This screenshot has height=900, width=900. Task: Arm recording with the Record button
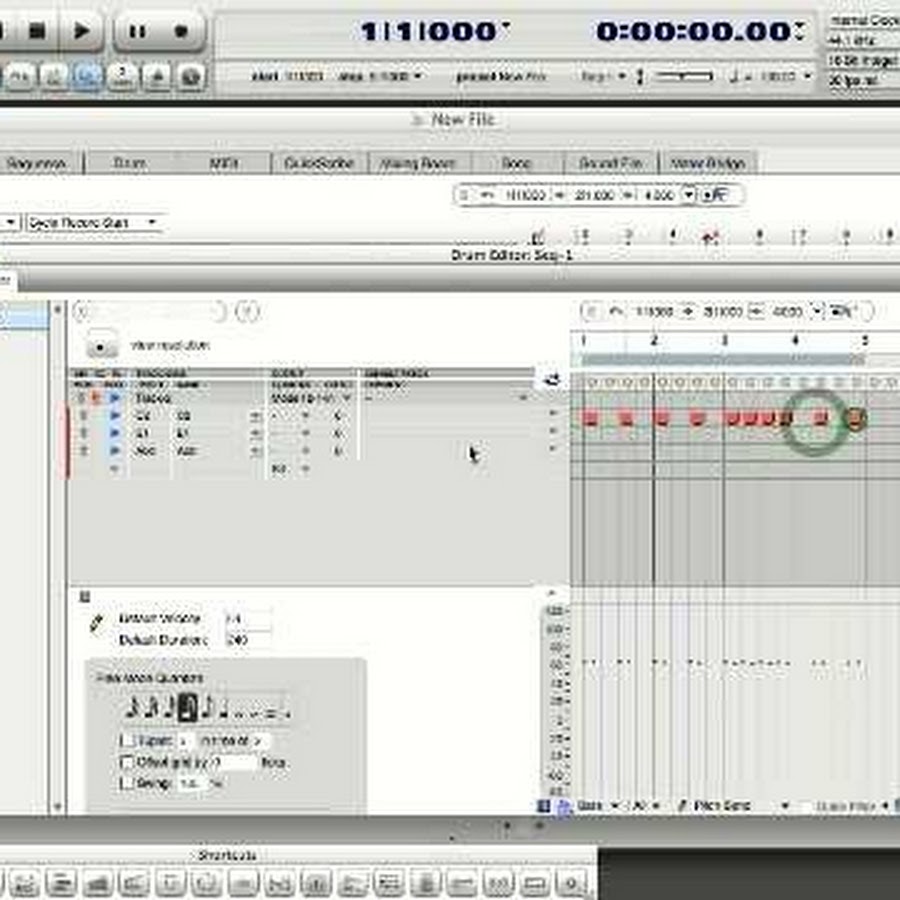tap(181, 30)
